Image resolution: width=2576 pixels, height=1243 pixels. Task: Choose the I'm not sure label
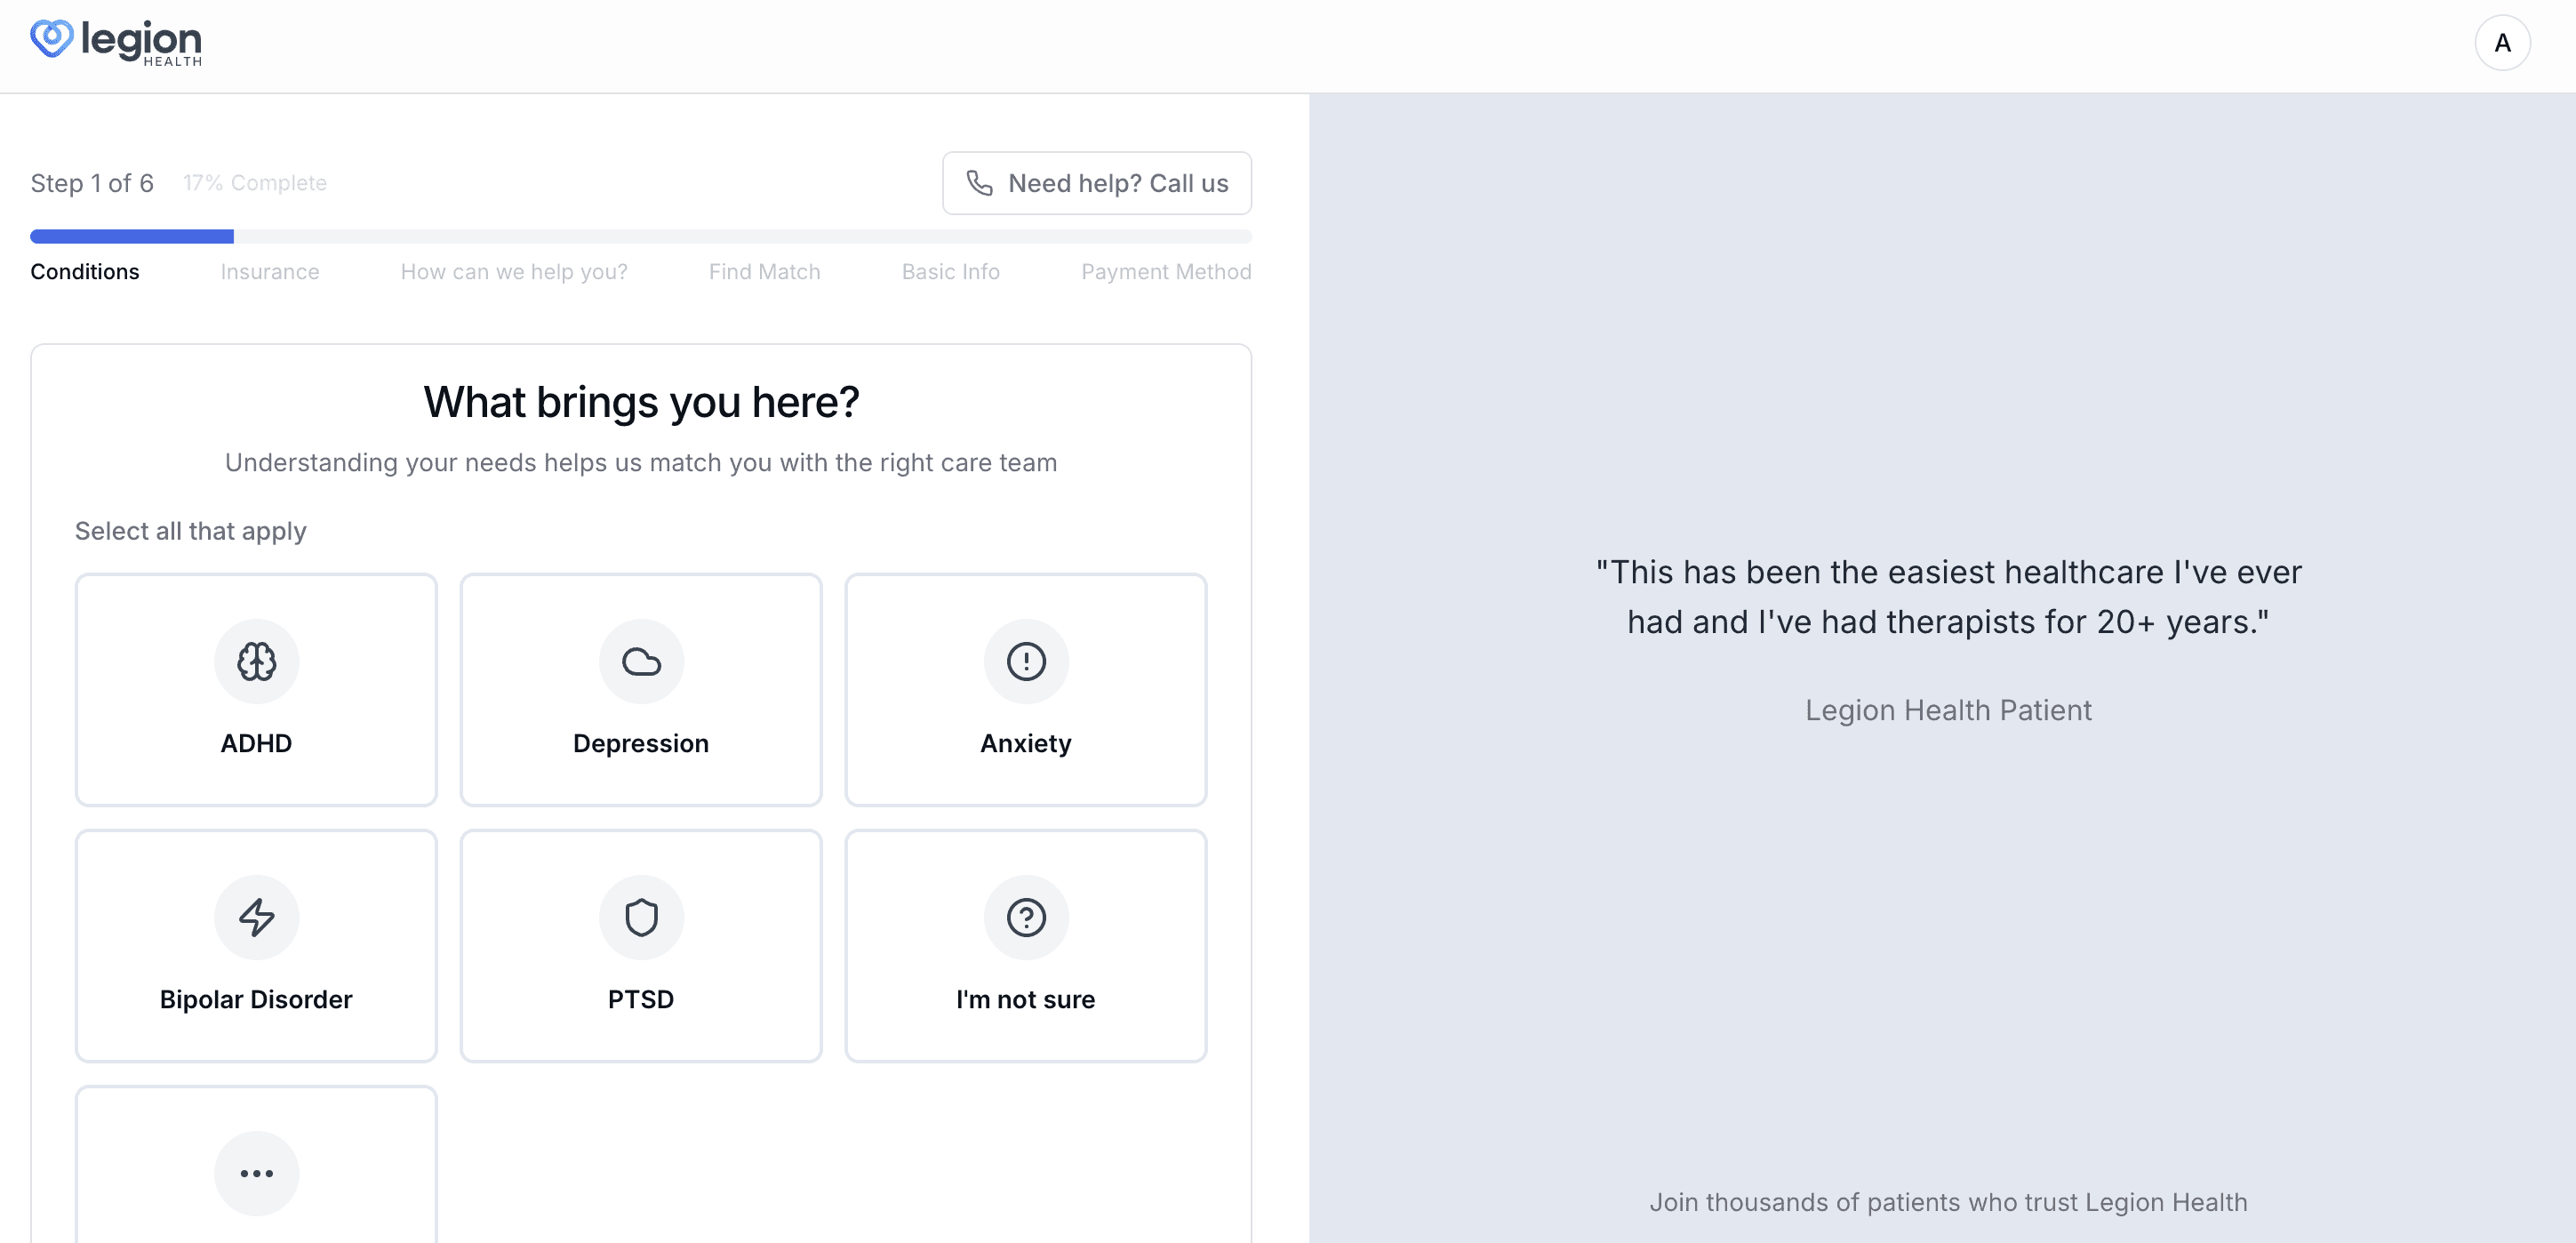pyautogui.click(x=1026, y=999)
